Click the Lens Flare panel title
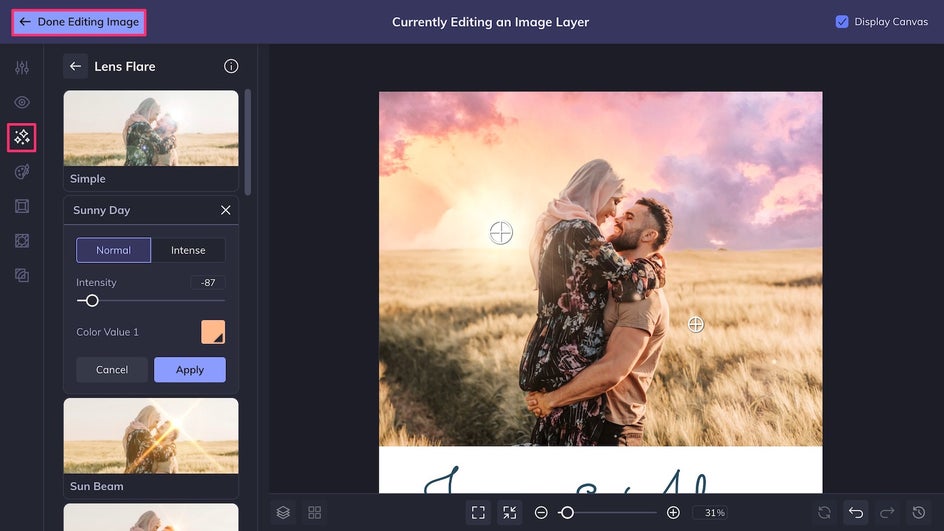The image size is (944, 531). (x=125, y=66)
